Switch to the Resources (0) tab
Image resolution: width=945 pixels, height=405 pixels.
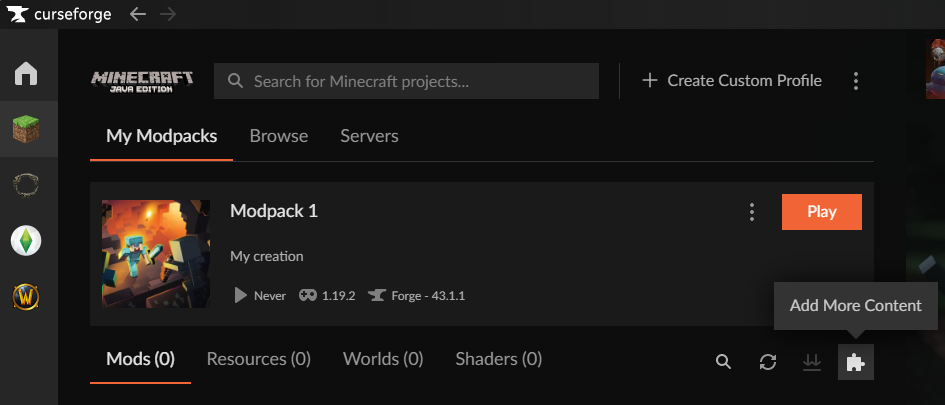click(x=259, y=359)
